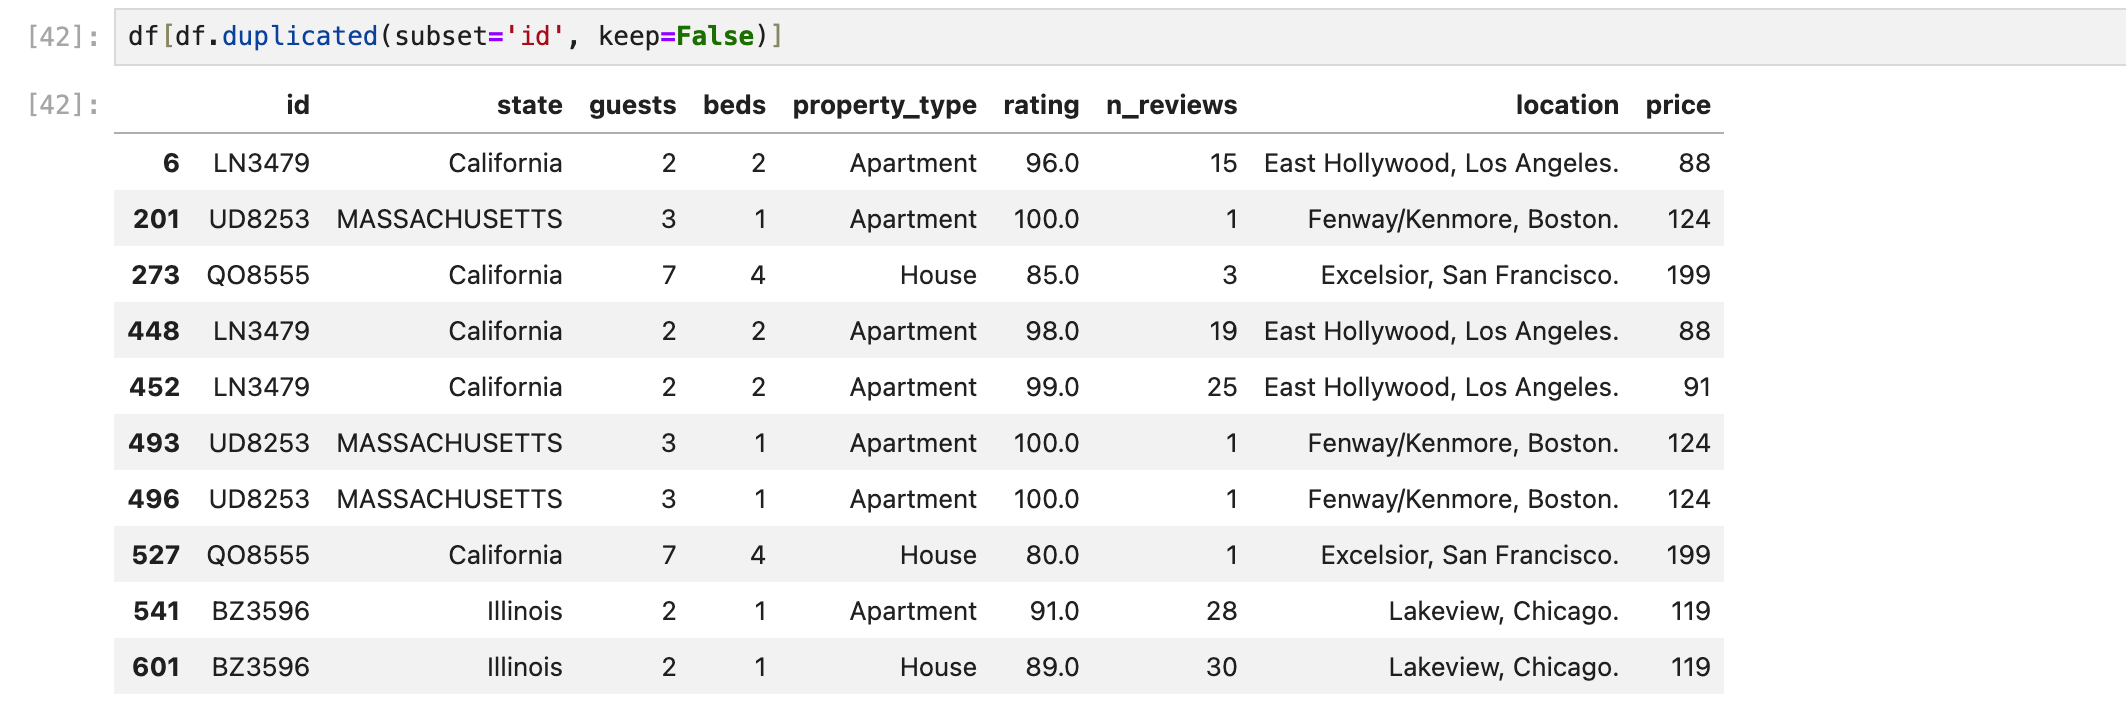Click rating 89.0 in row 601
Viewport: 2126px width, 722px height.
1053,667
